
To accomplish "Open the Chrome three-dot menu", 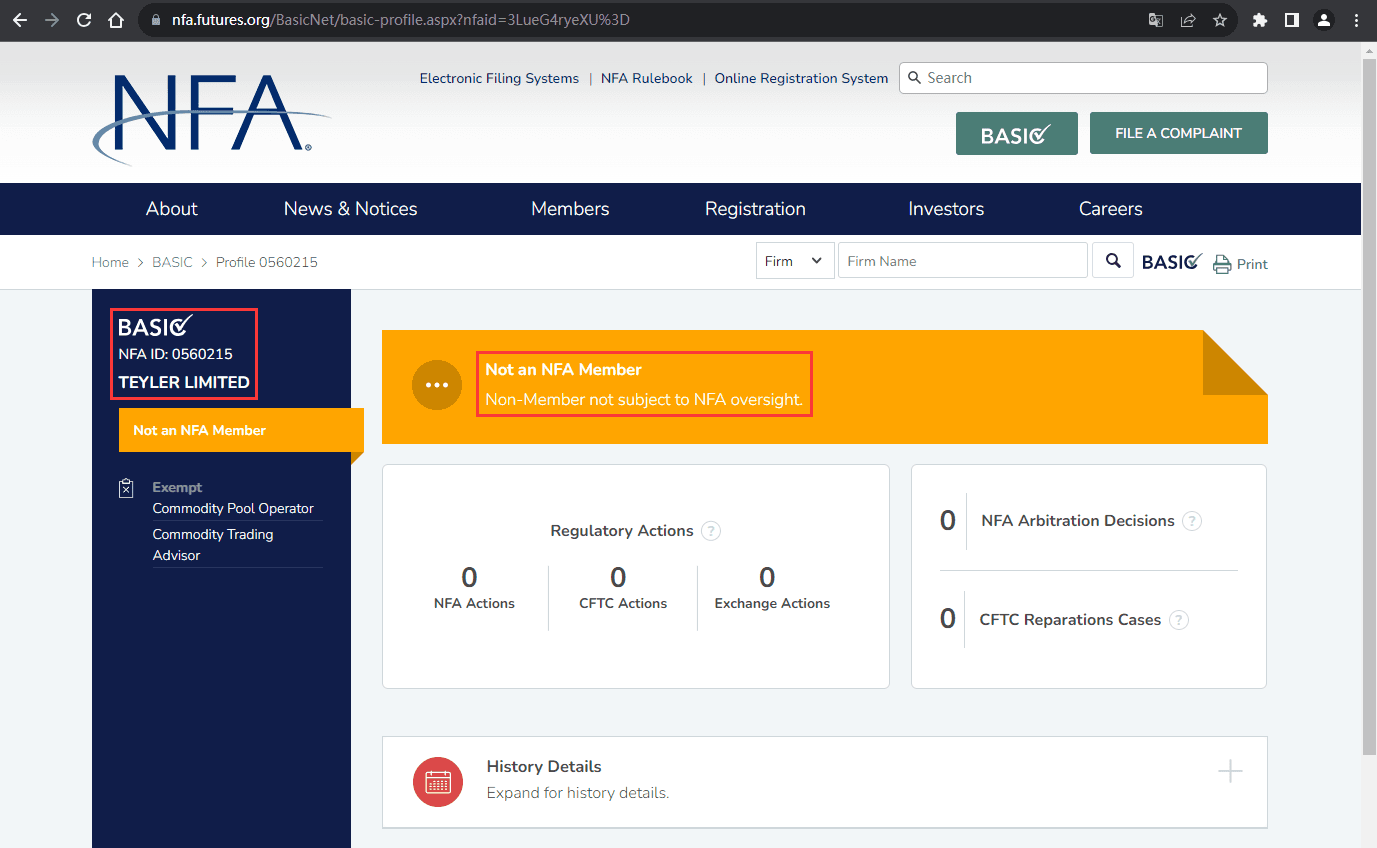I will tap(1356, 20).
